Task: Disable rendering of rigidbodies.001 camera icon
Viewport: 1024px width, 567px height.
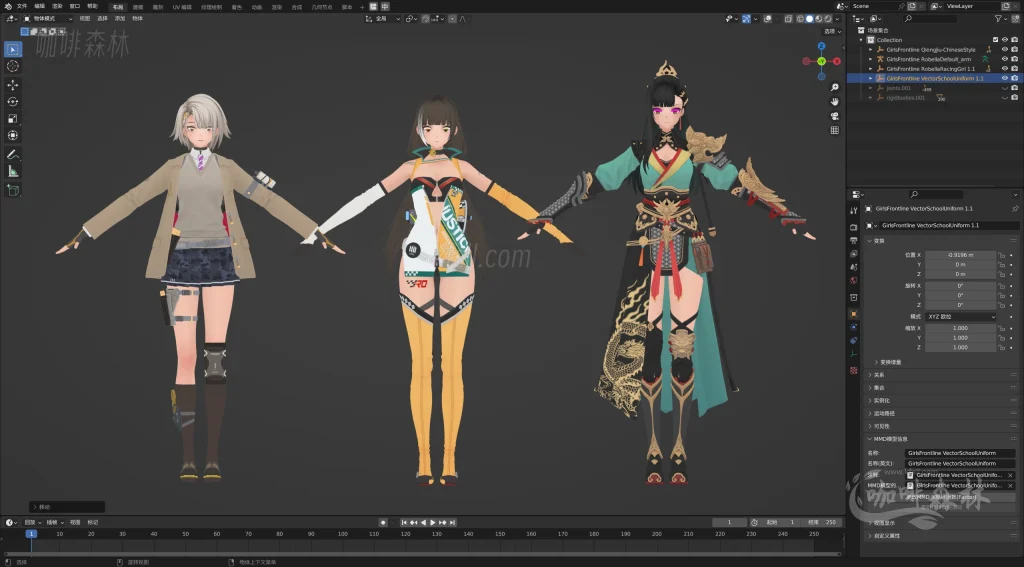Action: [1015, 97]
